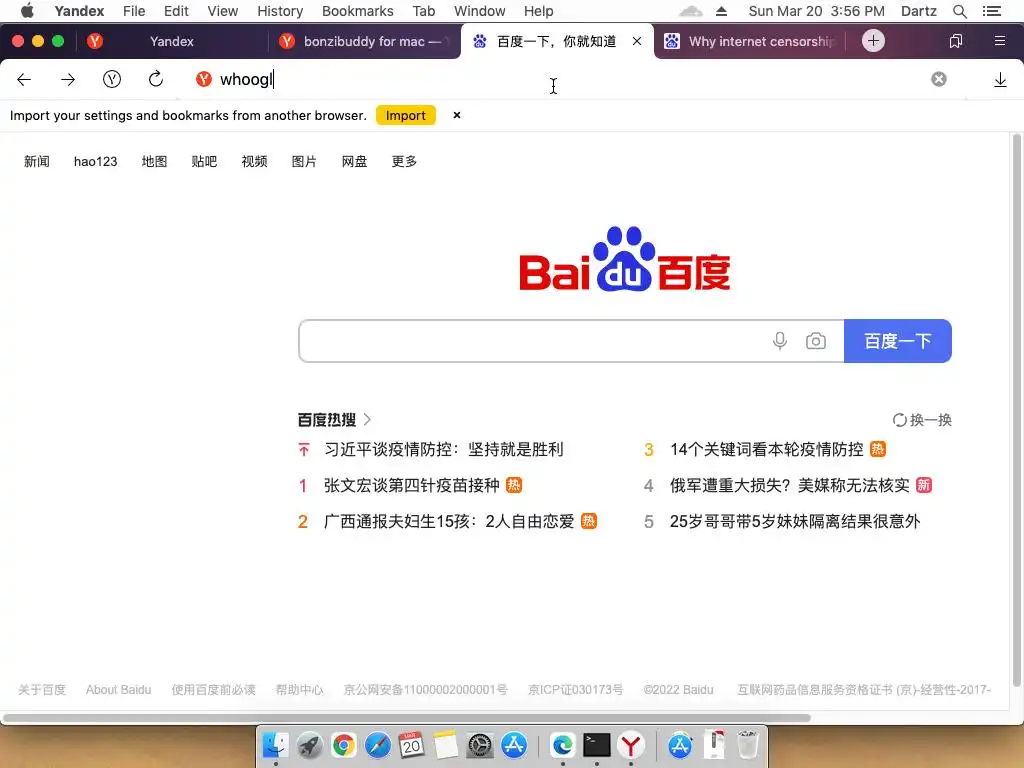
Task: Click Baidu image search camera icon
Action: click(x=816, y=341)
